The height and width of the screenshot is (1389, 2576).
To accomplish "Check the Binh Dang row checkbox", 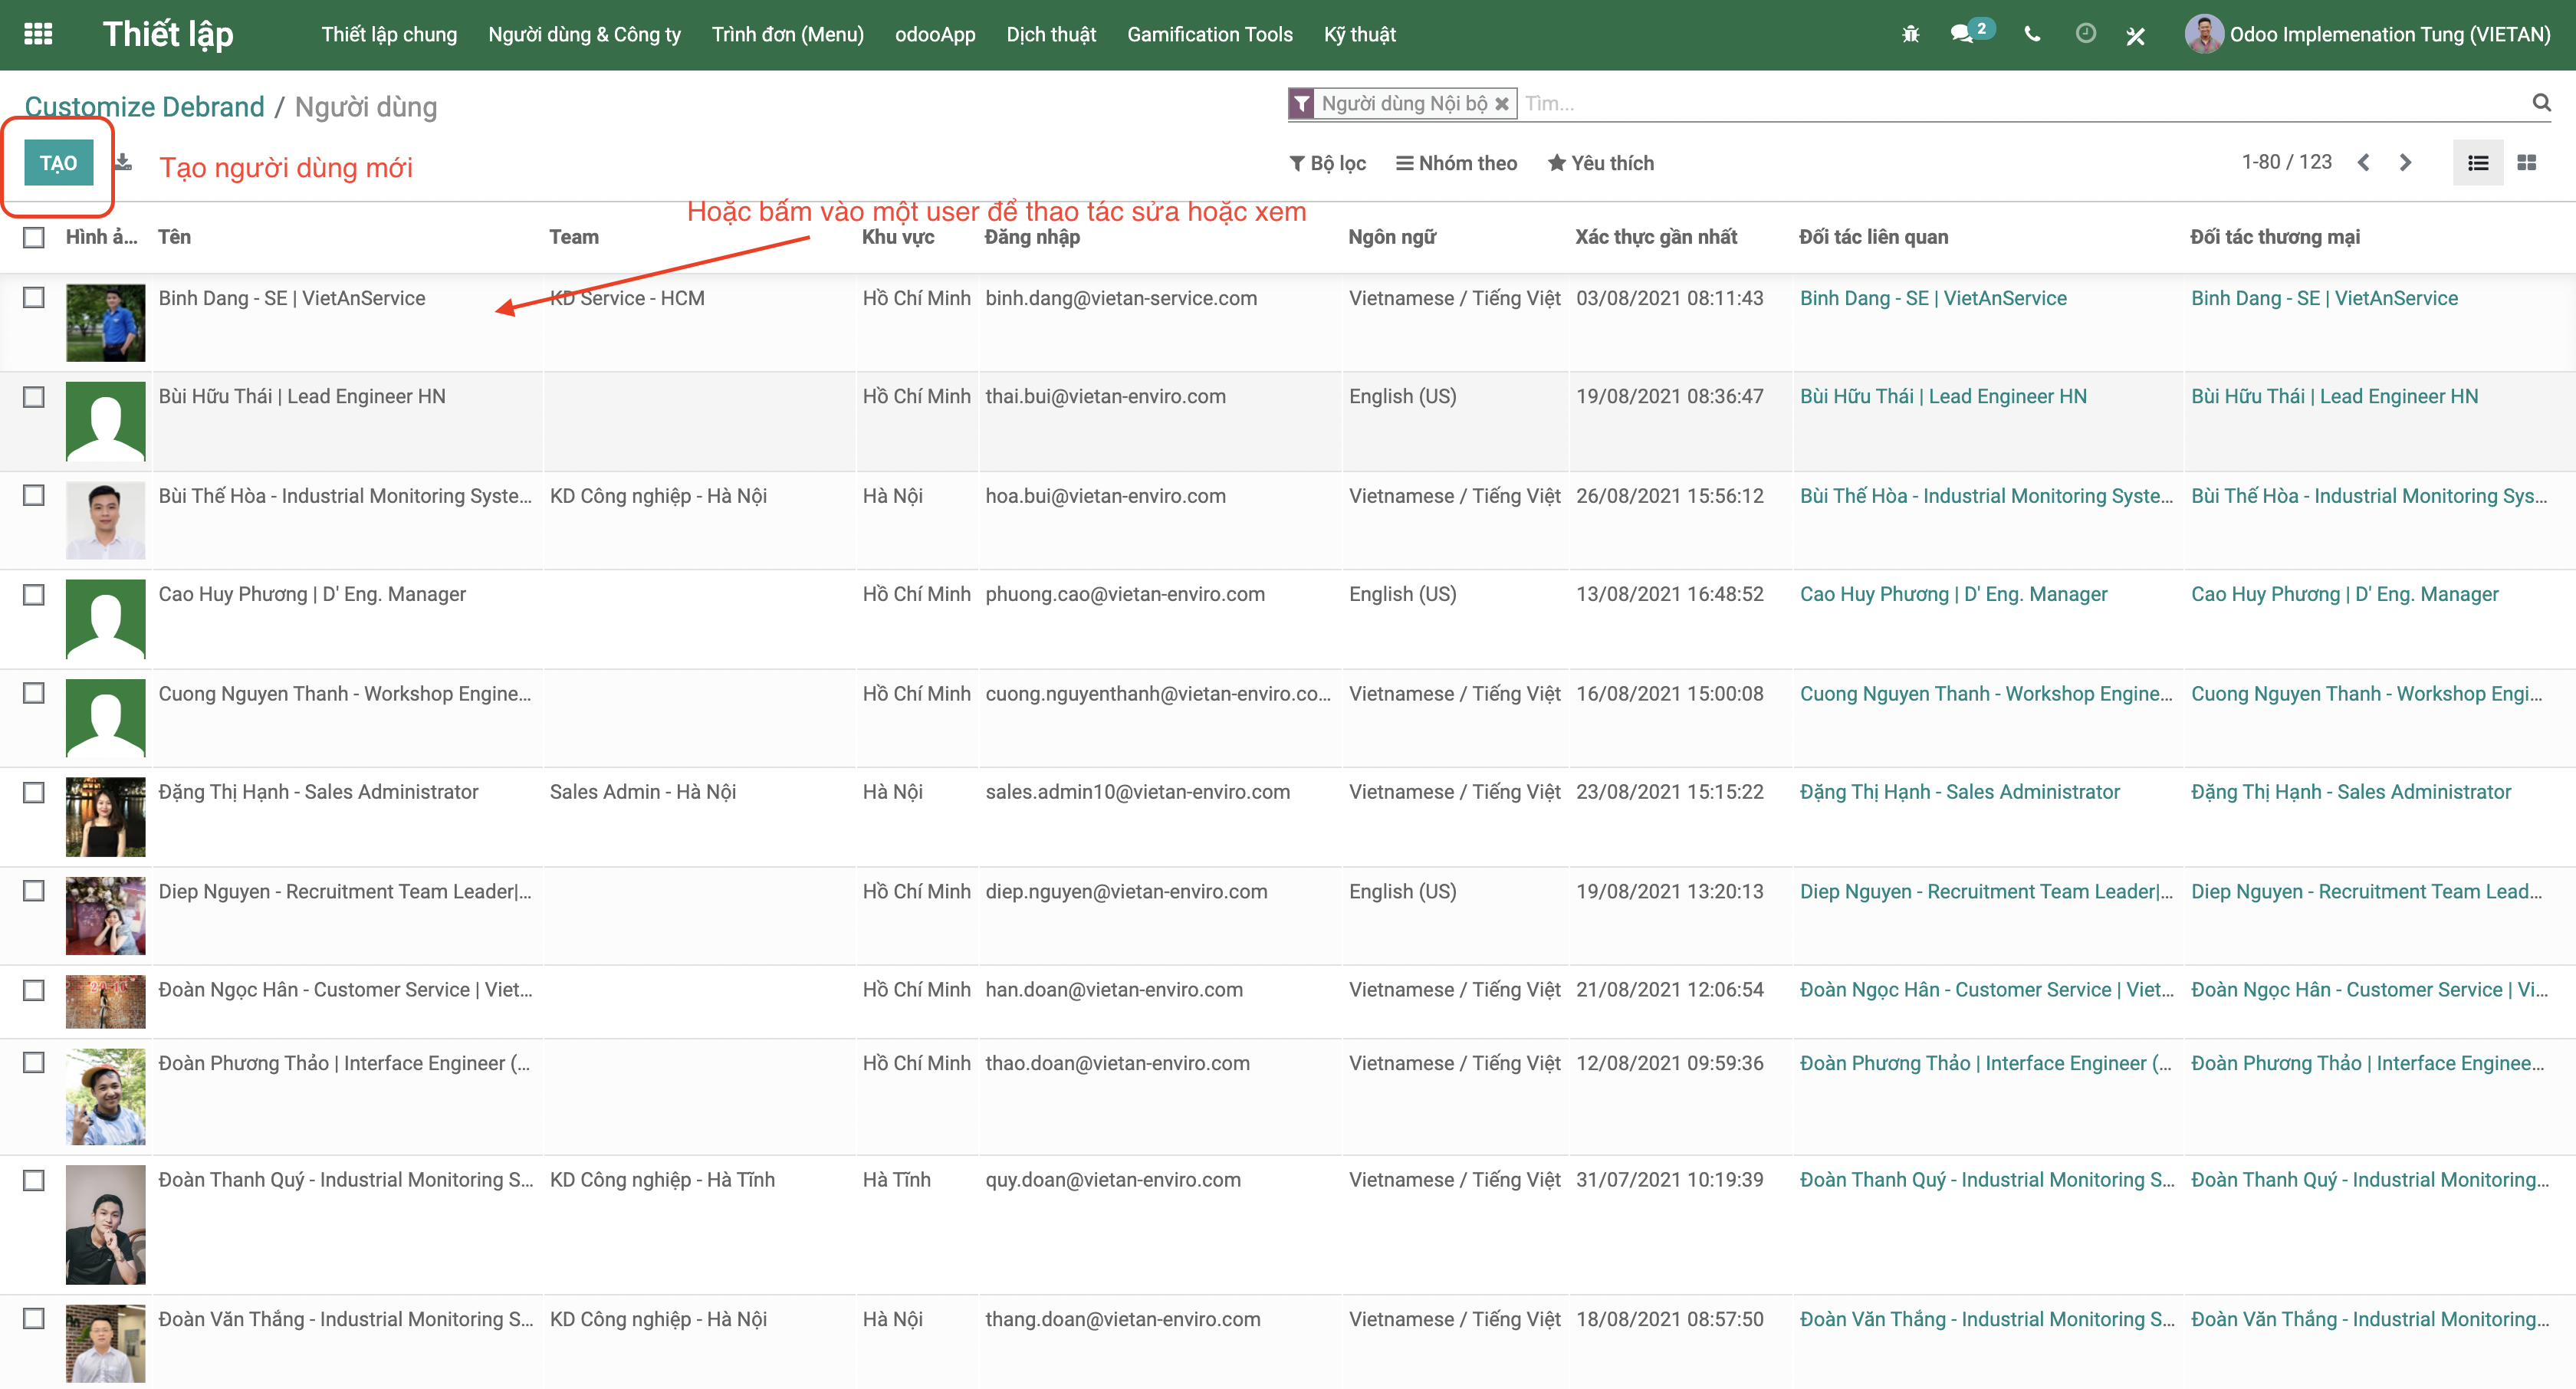I will coord(34,298).
